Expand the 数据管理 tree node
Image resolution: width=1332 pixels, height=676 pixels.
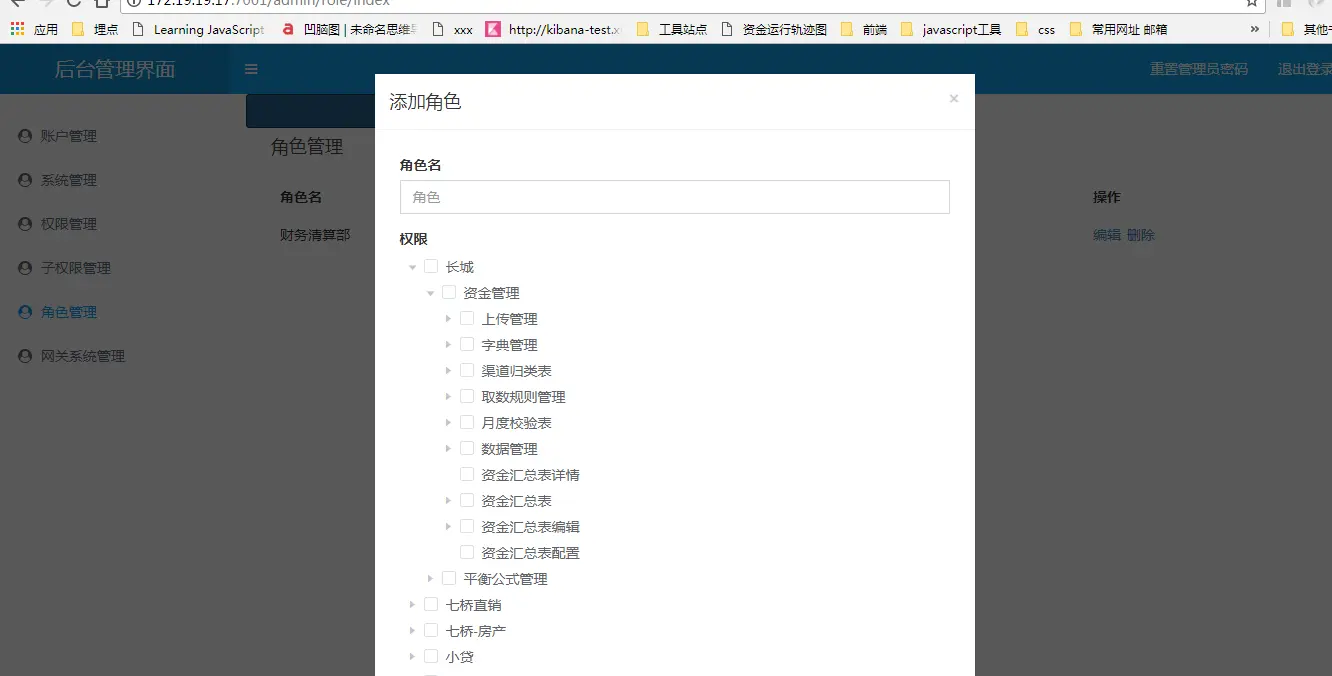[x=448, y=449]
